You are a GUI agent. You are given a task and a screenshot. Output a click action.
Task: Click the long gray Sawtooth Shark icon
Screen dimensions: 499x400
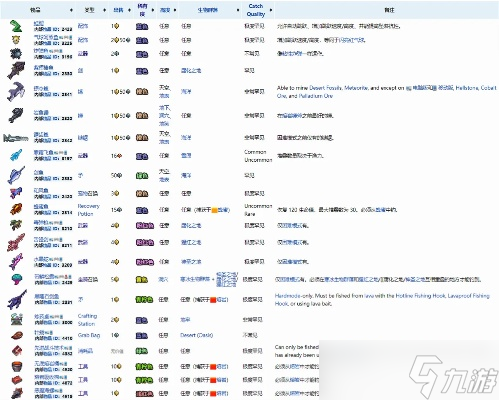(x=15, y=137)
